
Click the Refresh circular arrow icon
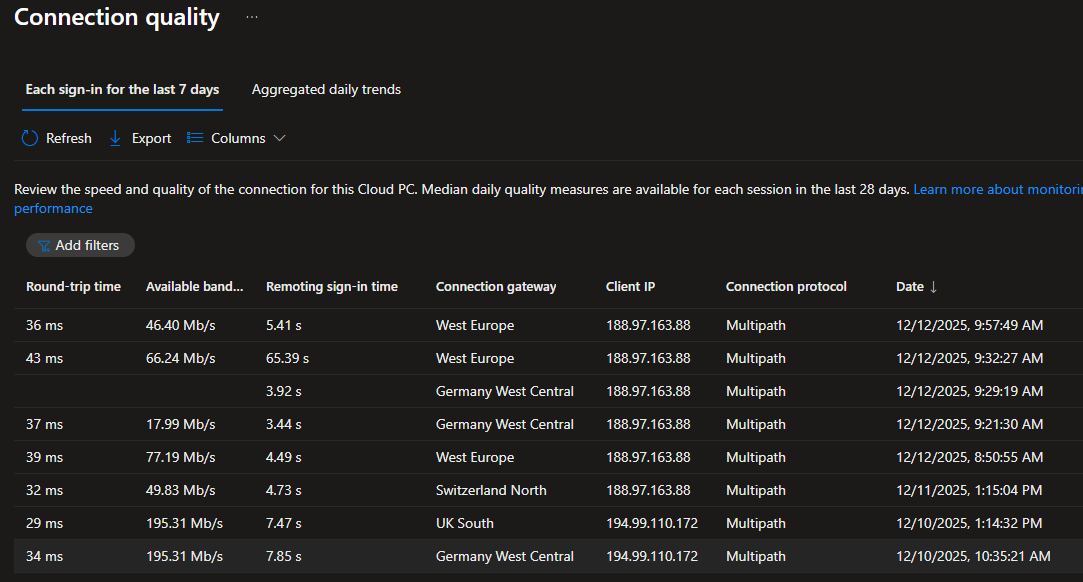pyautogui.click(x=30, y=138)
